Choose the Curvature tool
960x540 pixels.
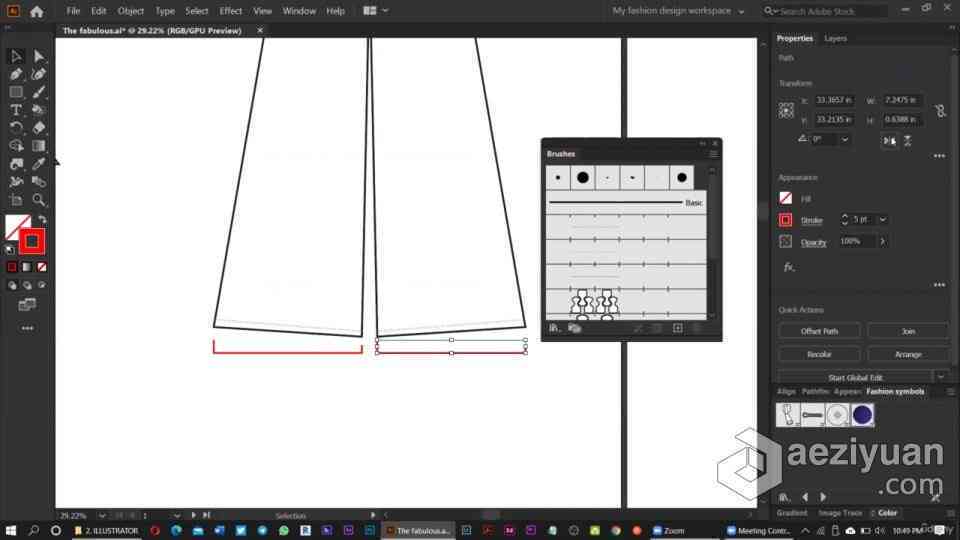[x=39, y=74]
